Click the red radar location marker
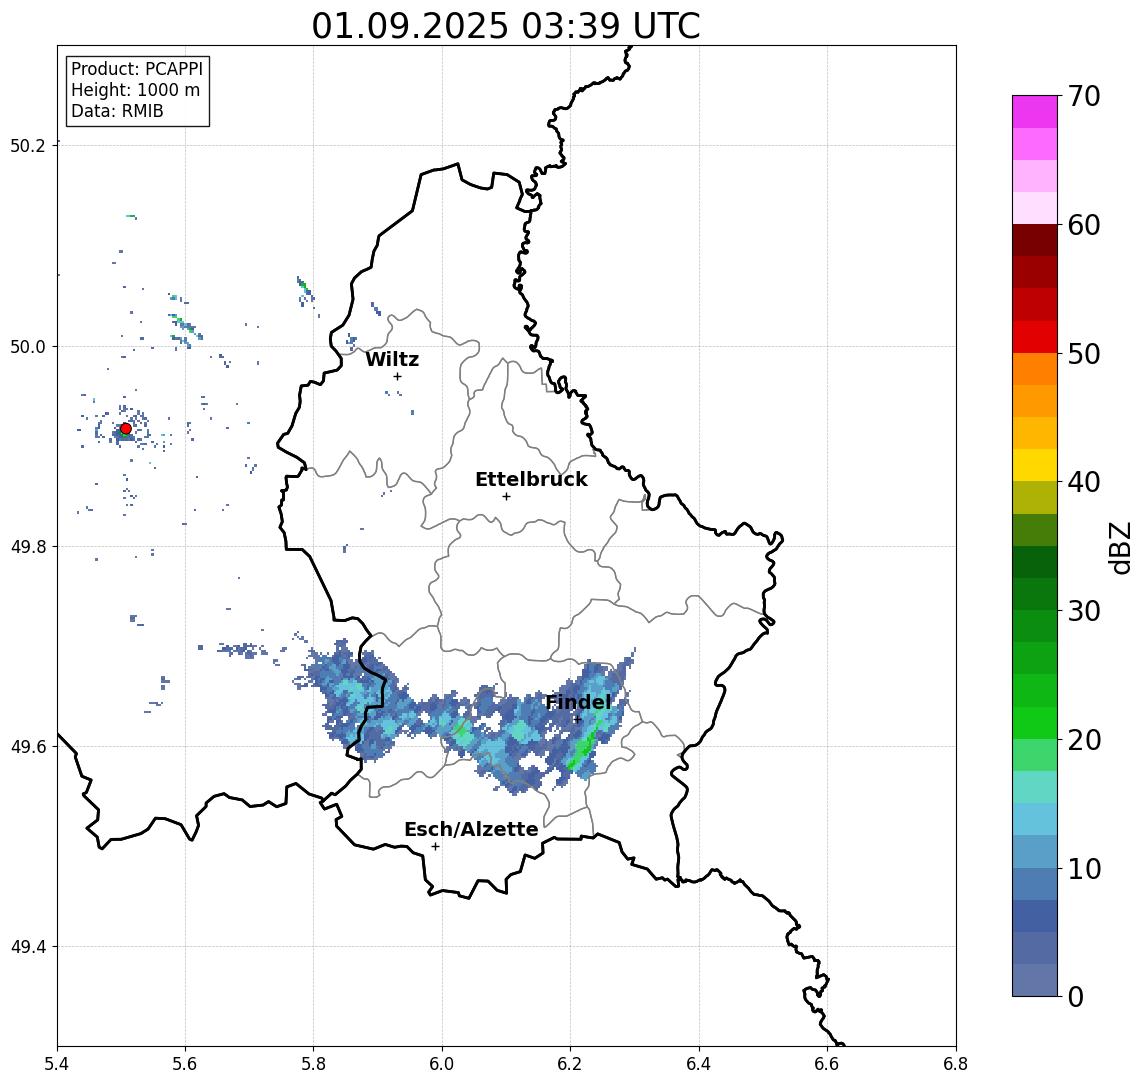 126,429
